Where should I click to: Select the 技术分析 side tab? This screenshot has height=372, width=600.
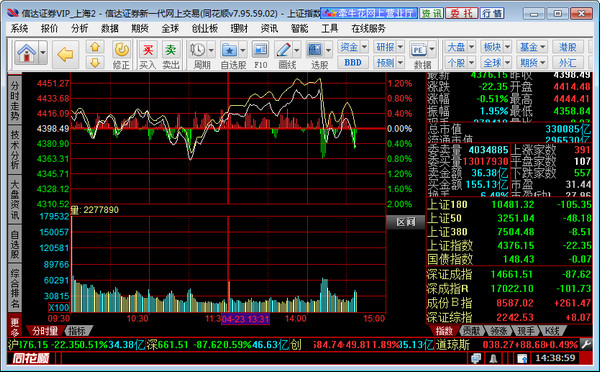(x=15, y=150)
